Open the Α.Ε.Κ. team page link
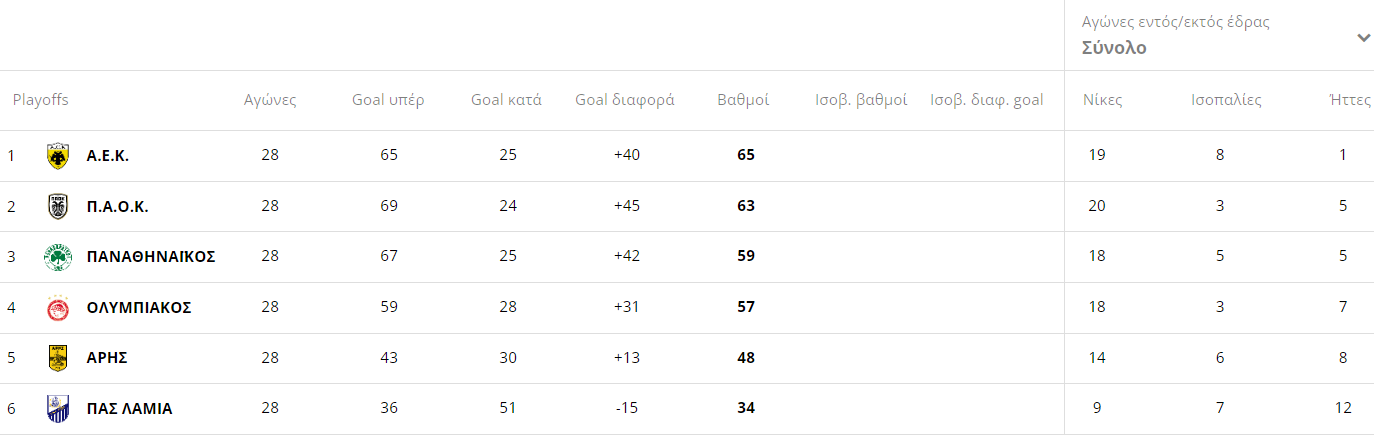 point(108,156)
